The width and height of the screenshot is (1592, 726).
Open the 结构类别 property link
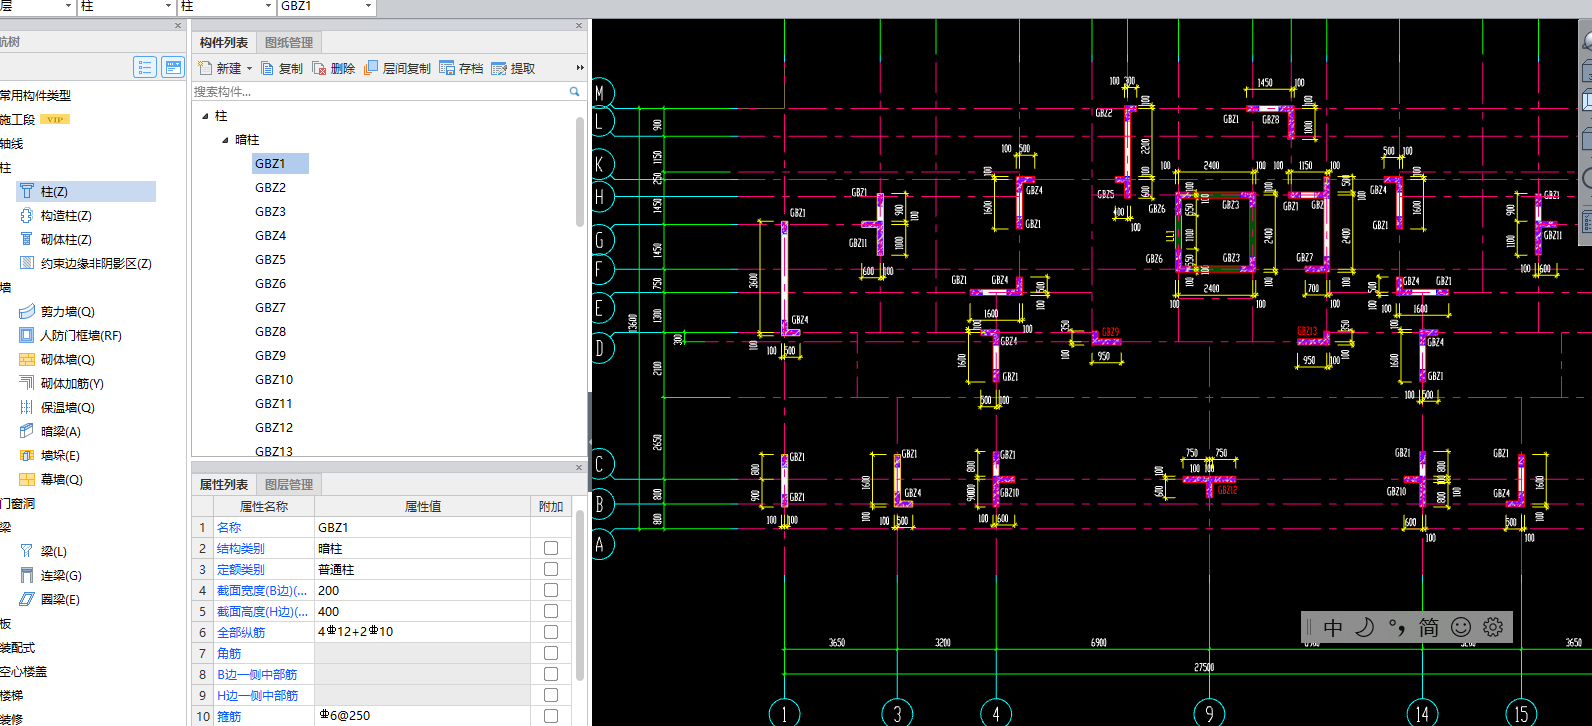pyautogui.click(x=241, y=548)
